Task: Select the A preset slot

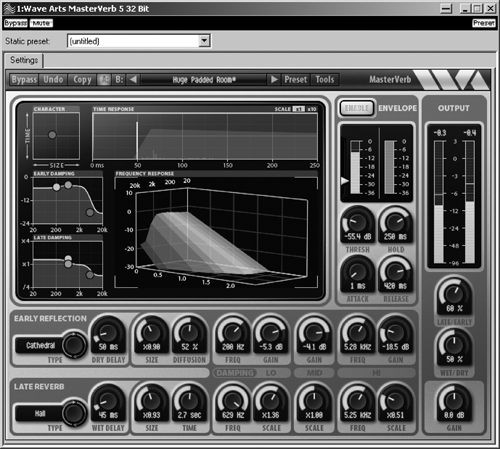Action: point(104,80)
